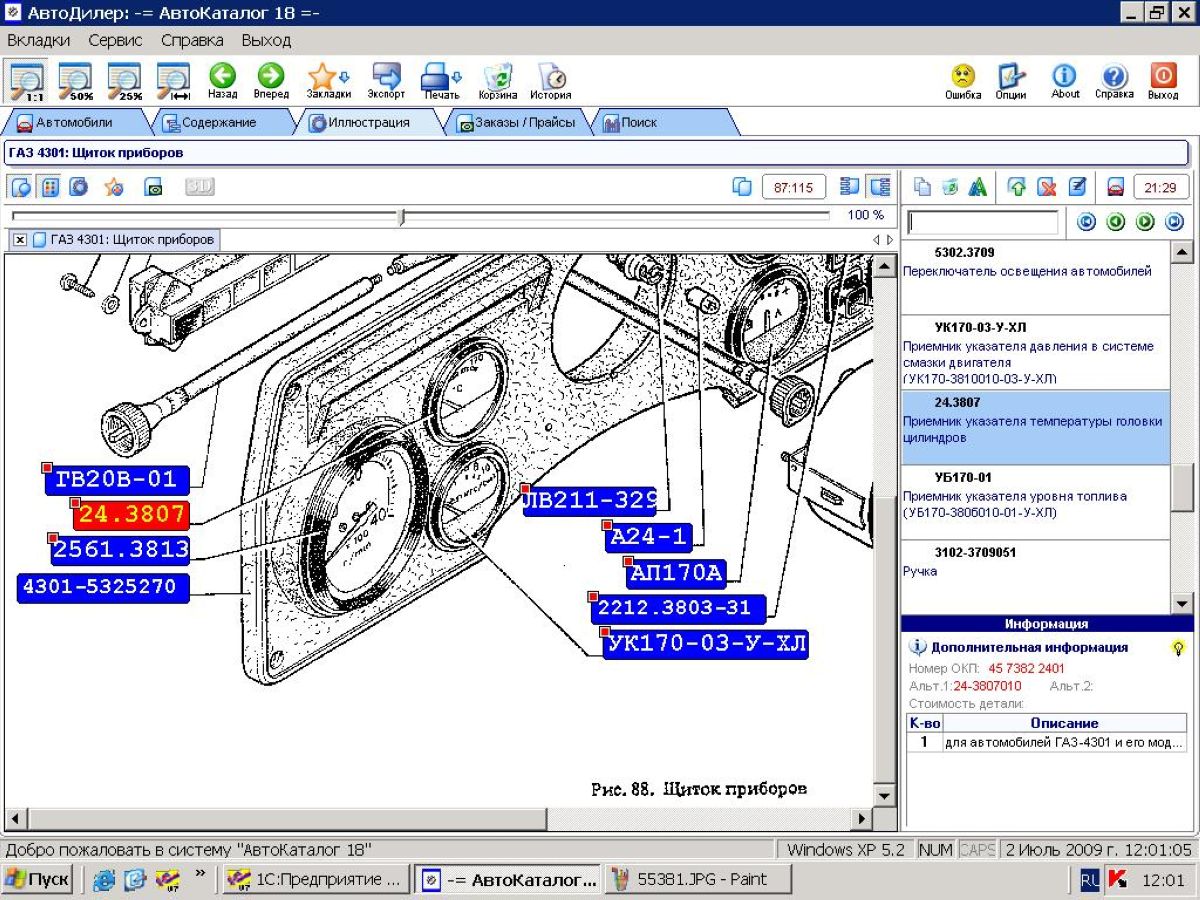The width and height of the screenshot is (1200, 900).
Task: Click the 4301-5325270 label on illustration
Action: 103,587
